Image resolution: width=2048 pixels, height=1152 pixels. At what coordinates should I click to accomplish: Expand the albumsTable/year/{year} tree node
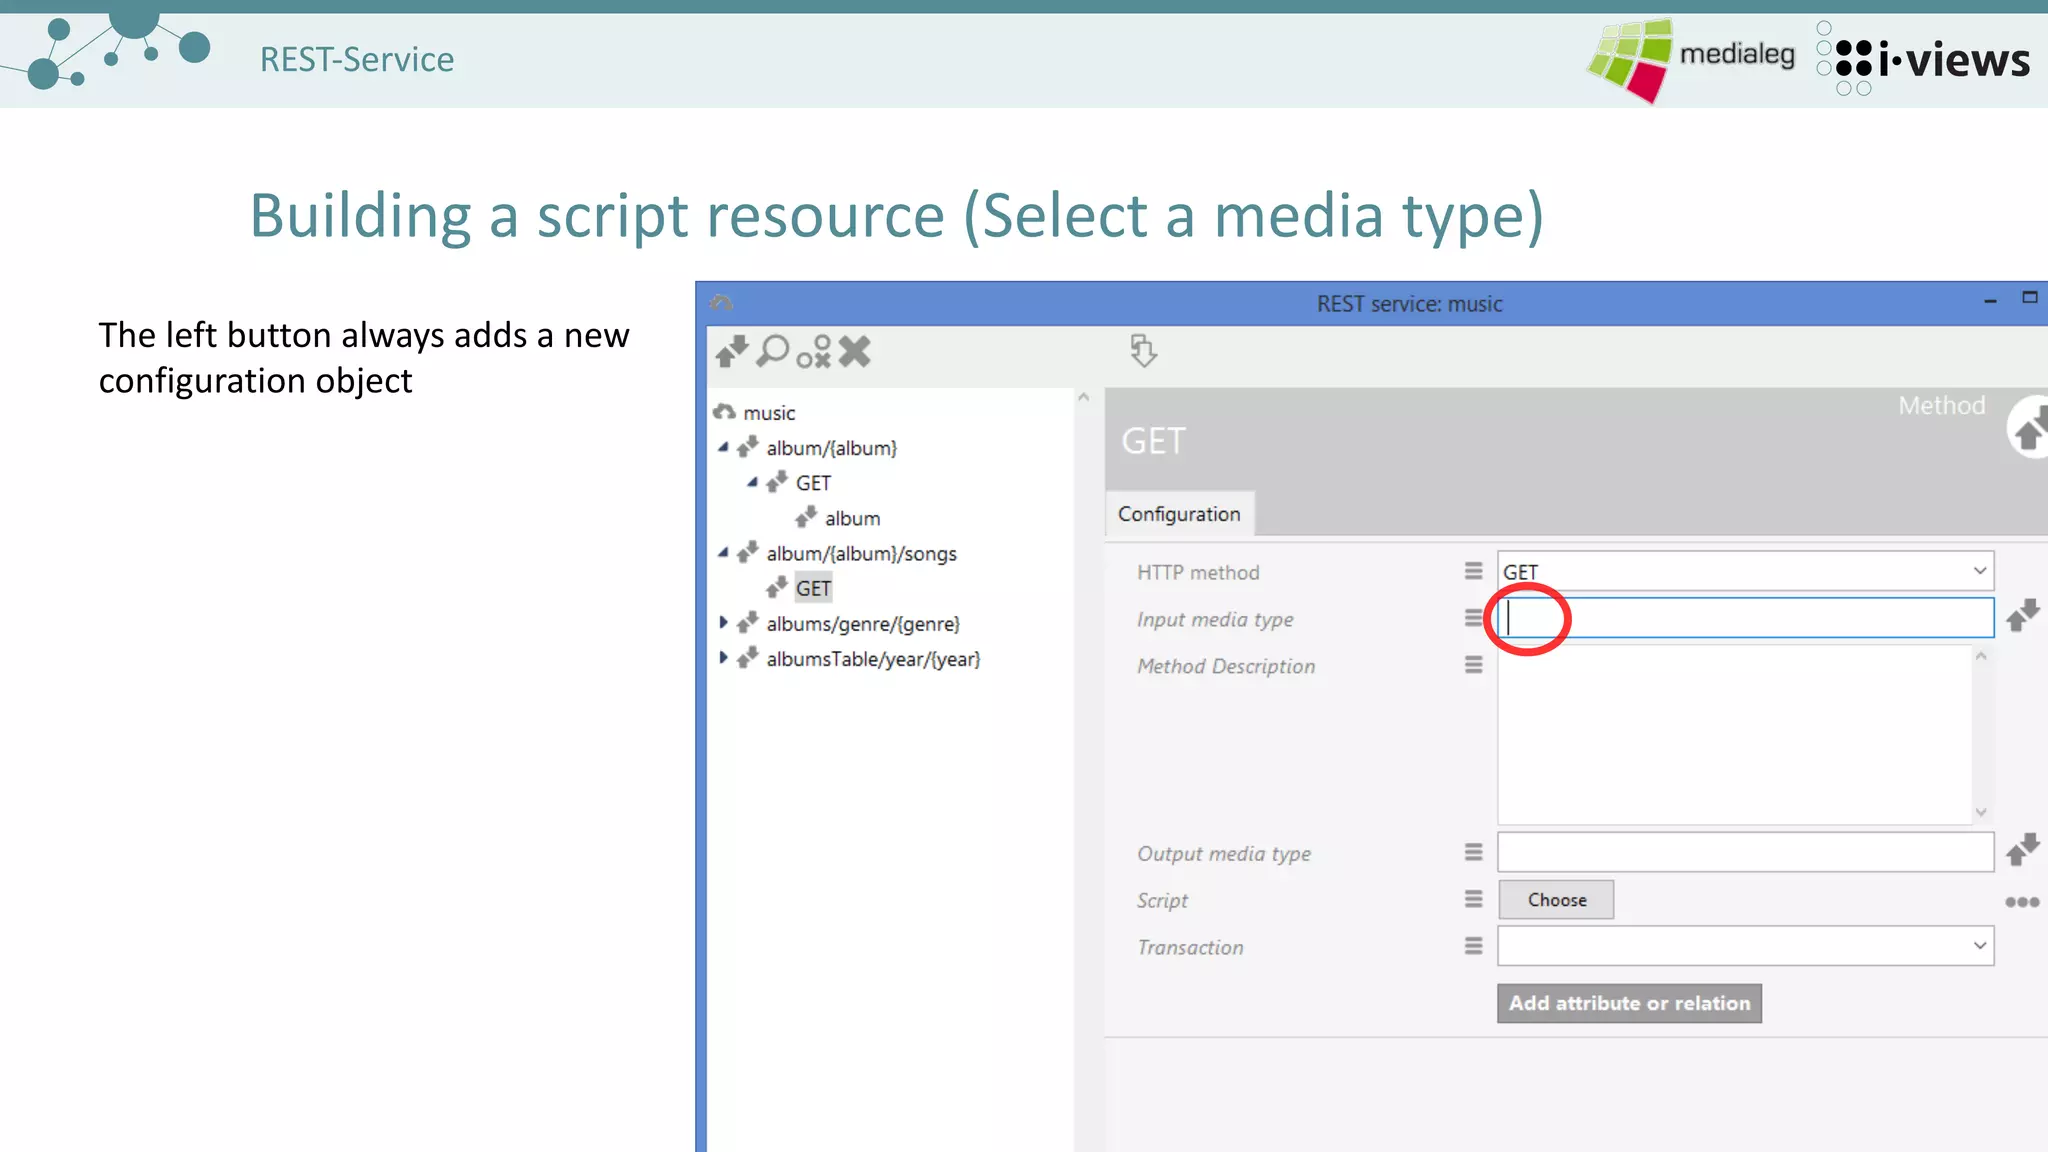coord(723,657)
